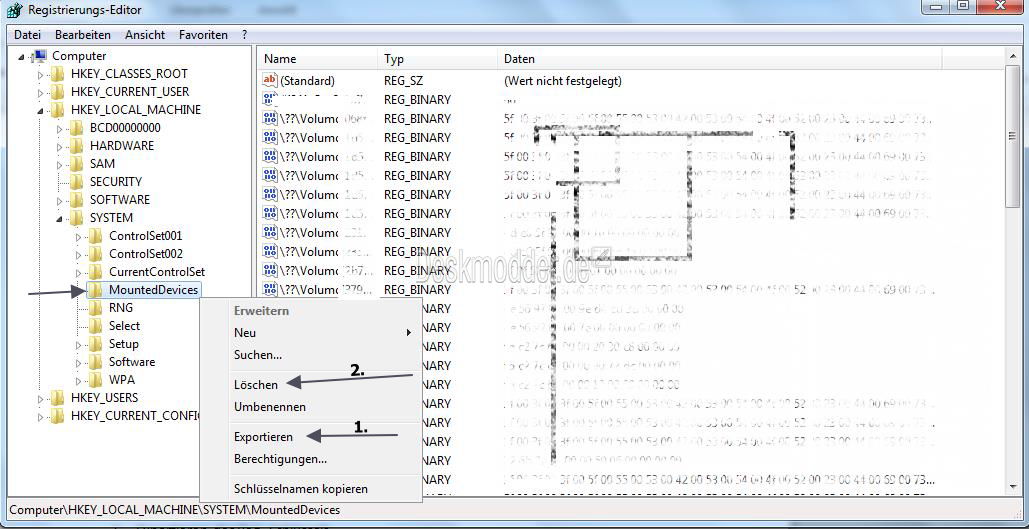The height and width of the screenshot is (529, 1029).
Task: Click the (Standard) string value icon
Action: point(270,81)
